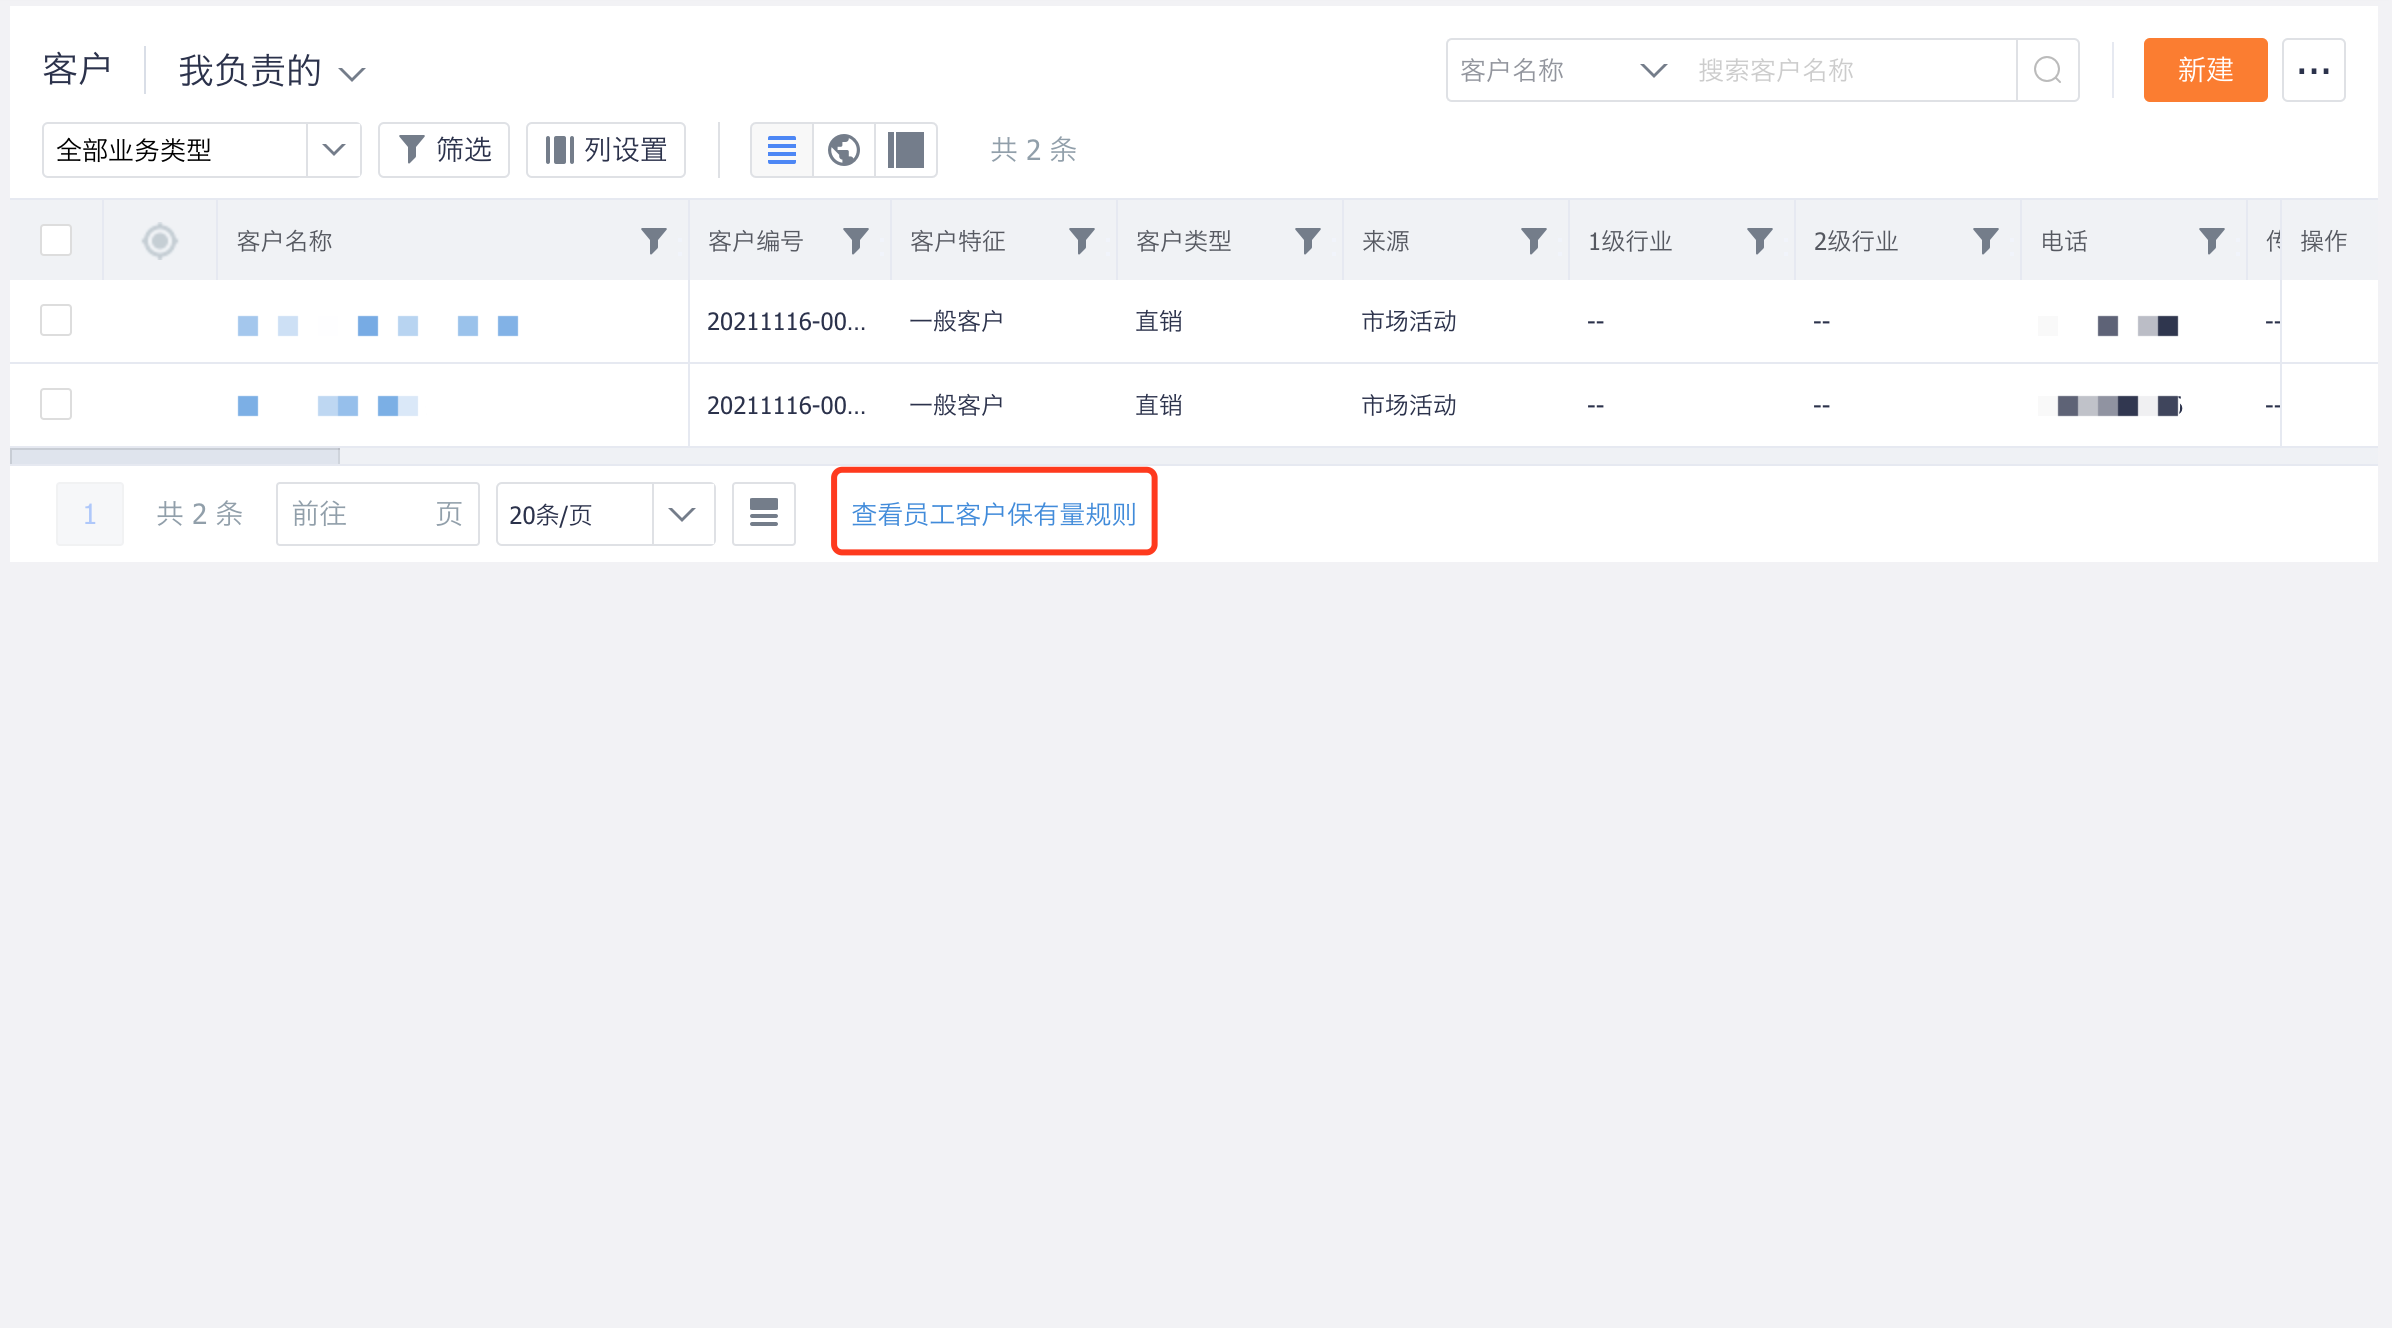Open the 筛选 filter panel
The height and width of the screenshot is (1328, 2392).
(443, 150)
